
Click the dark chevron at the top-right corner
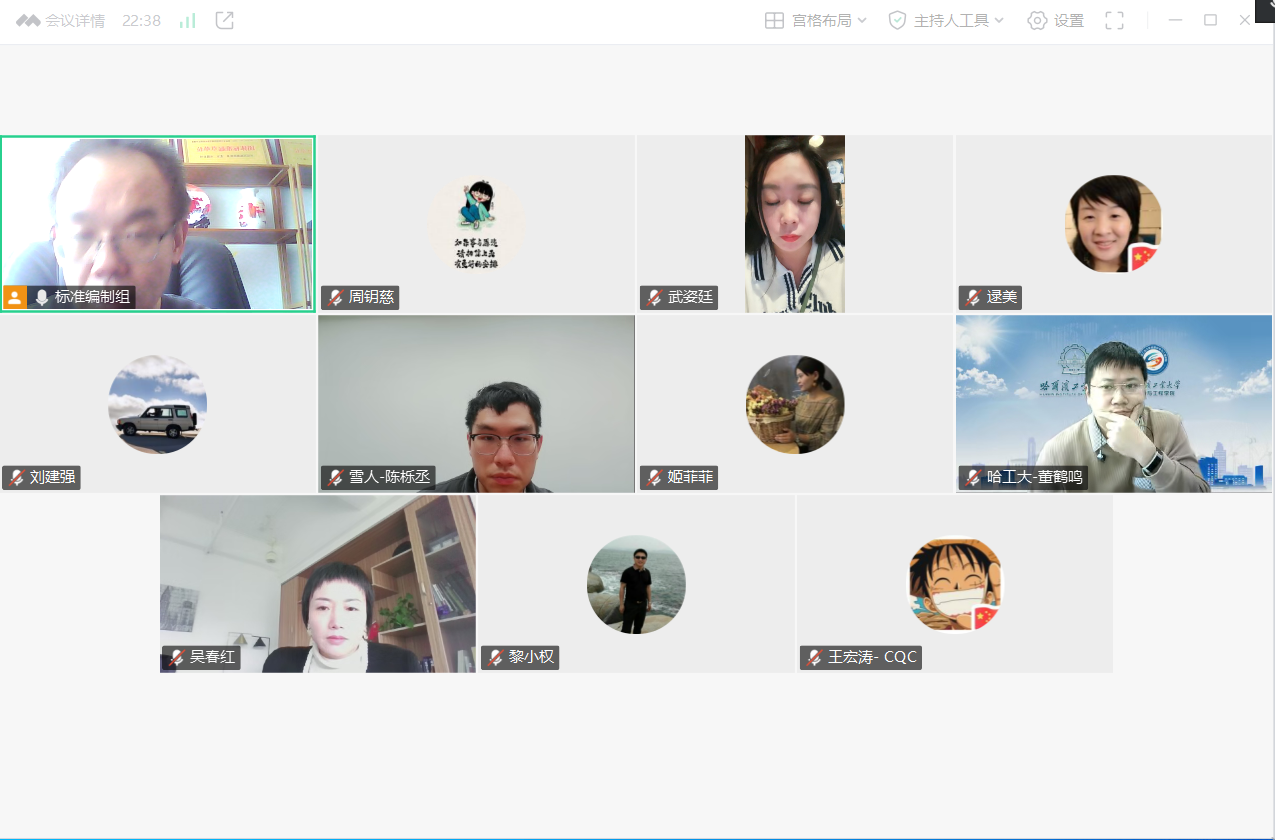1265,6
